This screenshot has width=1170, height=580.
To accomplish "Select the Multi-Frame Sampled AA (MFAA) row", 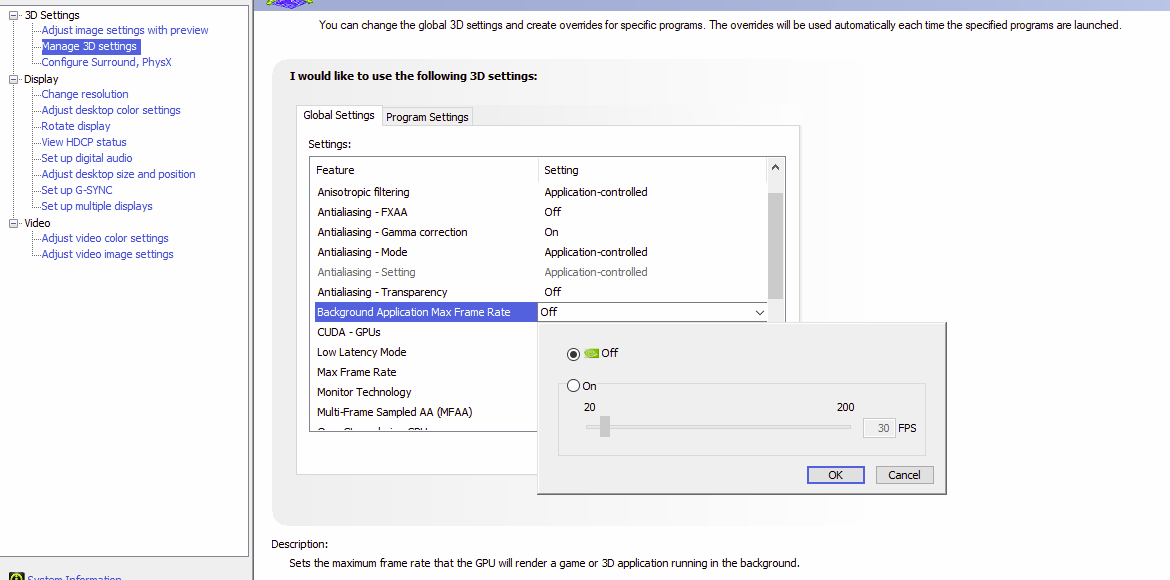I will click(424, 412).
